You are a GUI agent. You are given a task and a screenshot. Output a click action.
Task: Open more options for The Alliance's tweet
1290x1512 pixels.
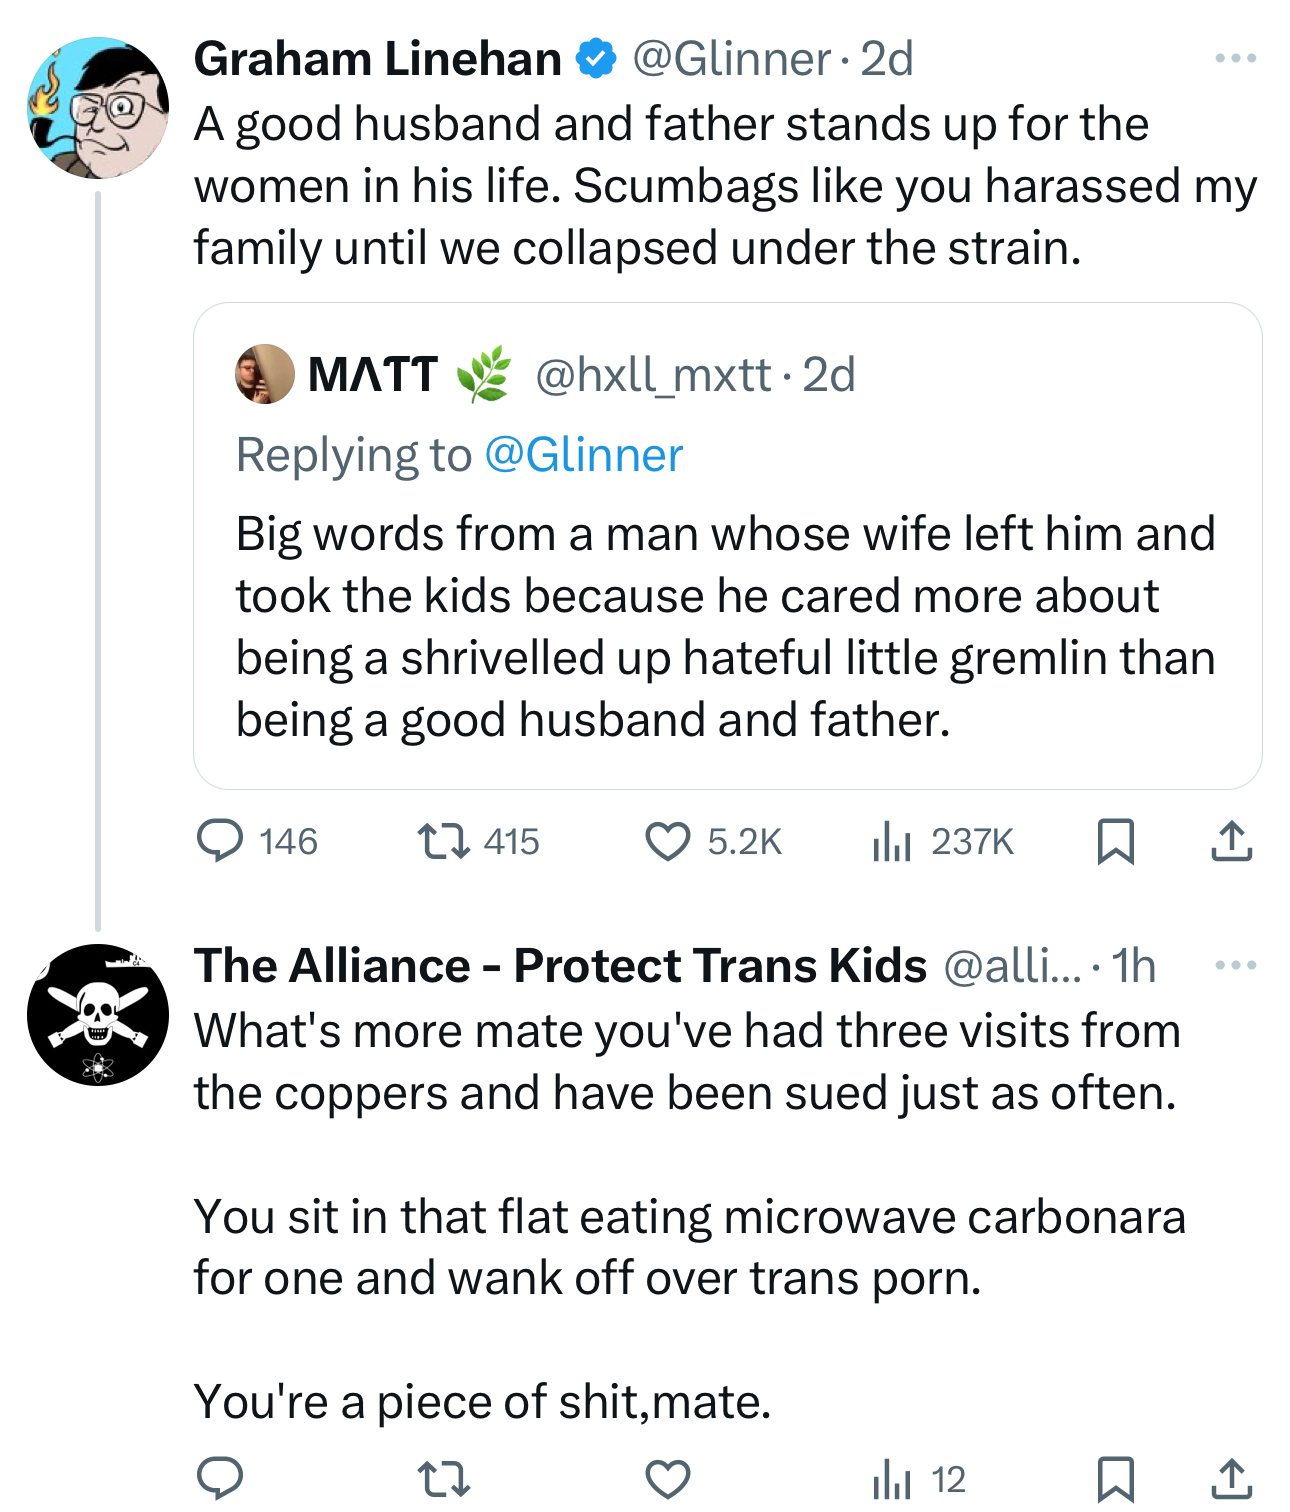click(1235, 966)
